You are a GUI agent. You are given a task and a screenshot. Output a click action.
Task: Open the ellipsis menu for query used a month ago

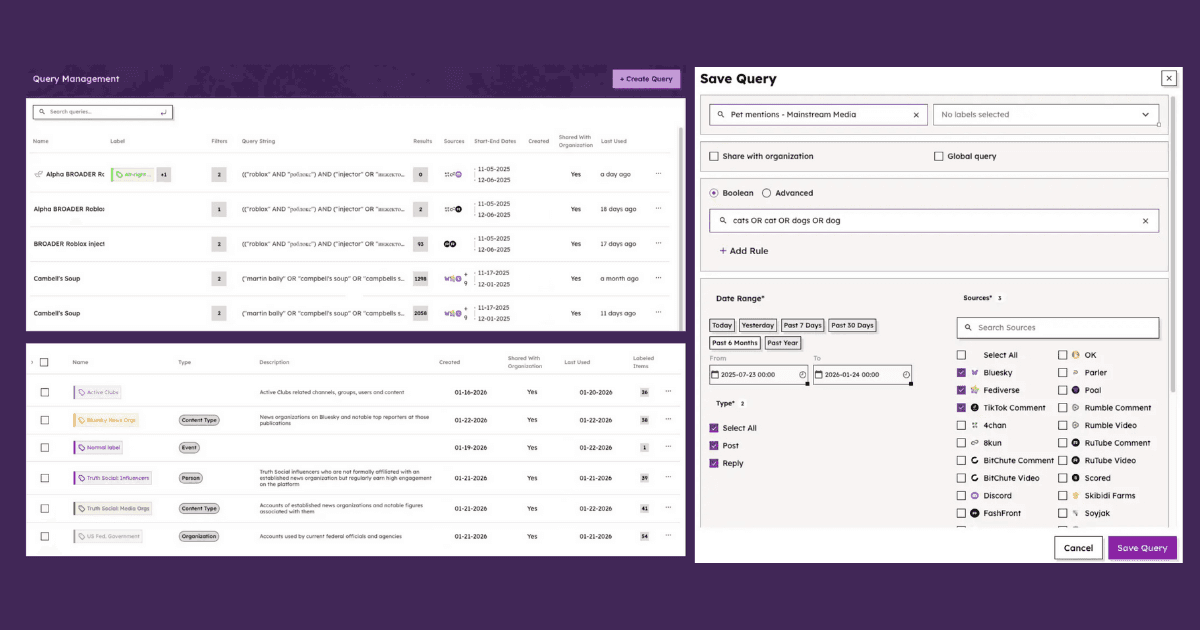click(x=658, y=279)
